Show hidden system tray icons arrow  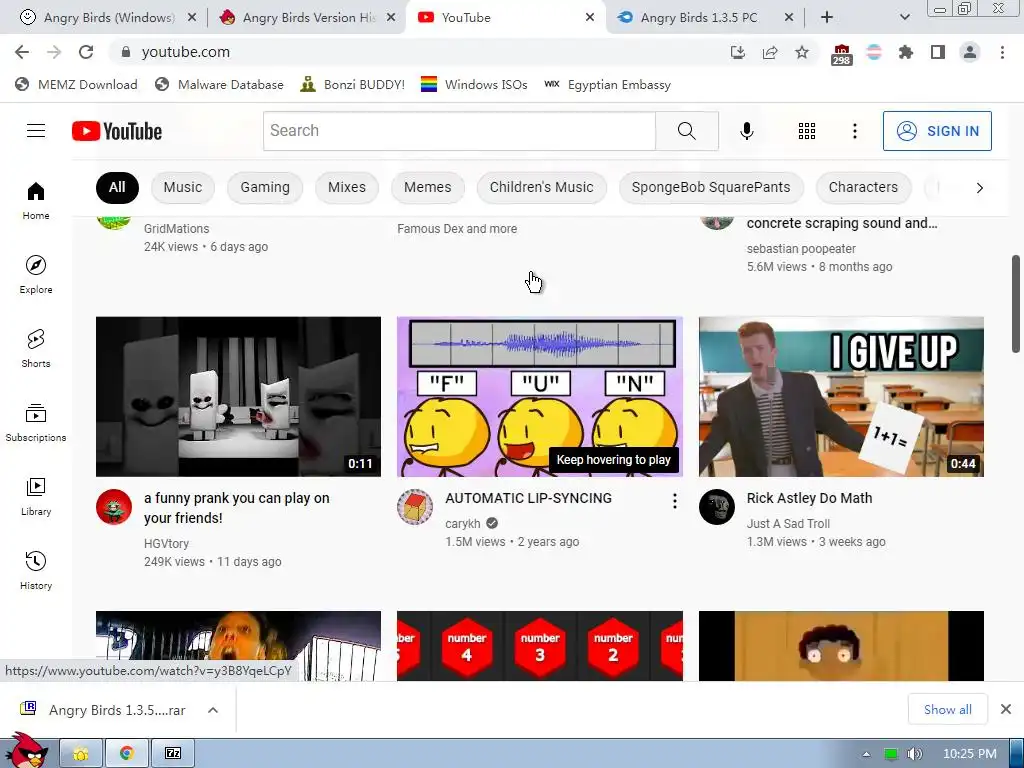(x=866, y=754)
